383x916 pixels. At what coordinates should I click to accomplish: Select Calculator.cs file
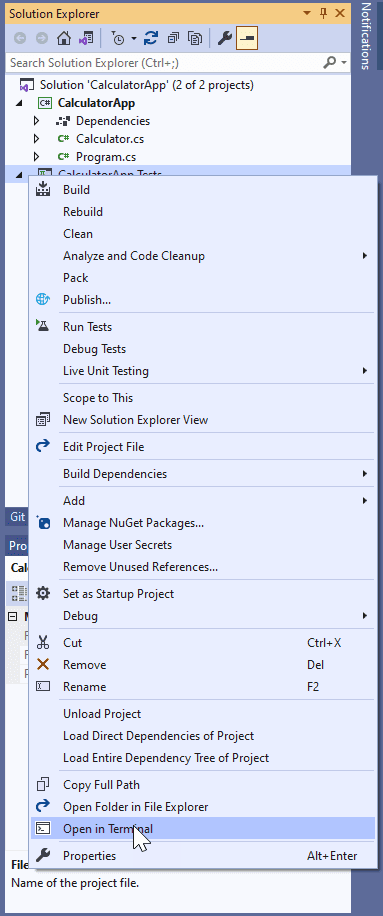[x=110, y=139]
